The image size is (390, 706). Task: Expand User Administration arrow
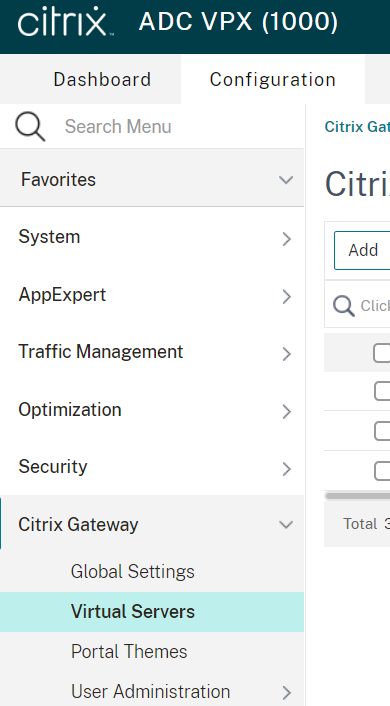286,692
